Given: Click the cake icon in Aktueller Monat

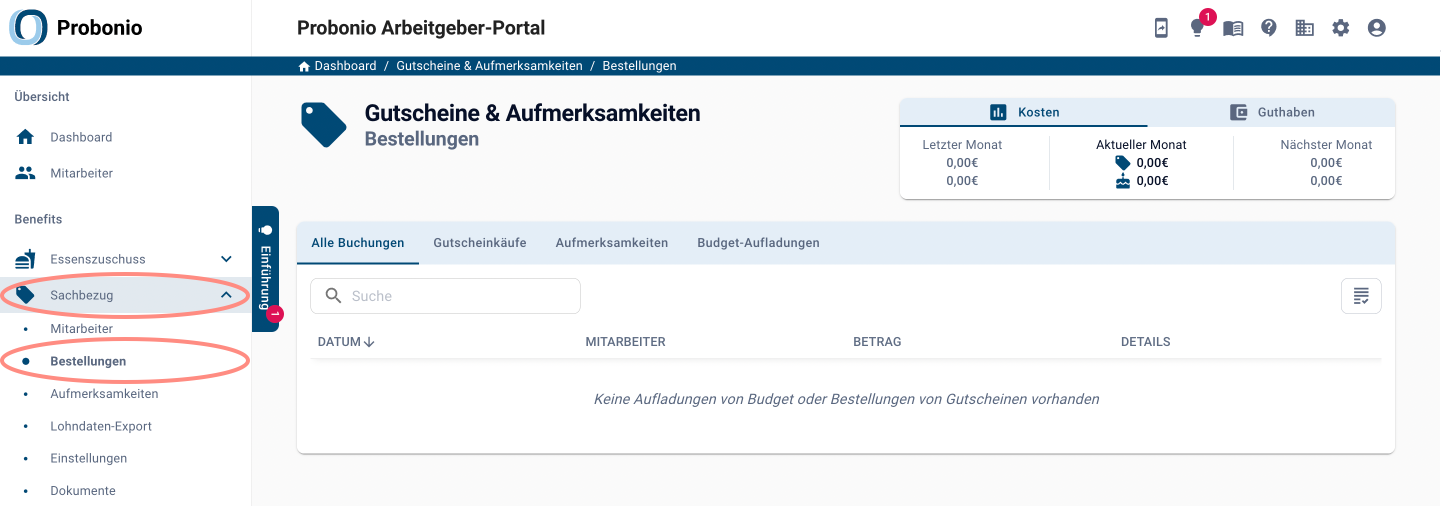Looking at the screenshot, I should tap(1123, 181).
